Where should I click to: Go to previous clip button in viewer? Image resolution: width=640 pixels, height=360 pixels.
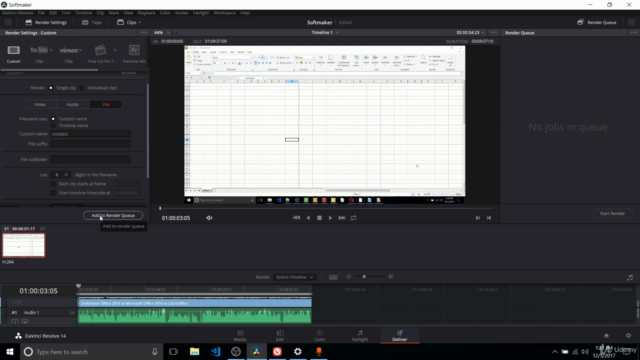pyautogui.click(x=489, y=218)
